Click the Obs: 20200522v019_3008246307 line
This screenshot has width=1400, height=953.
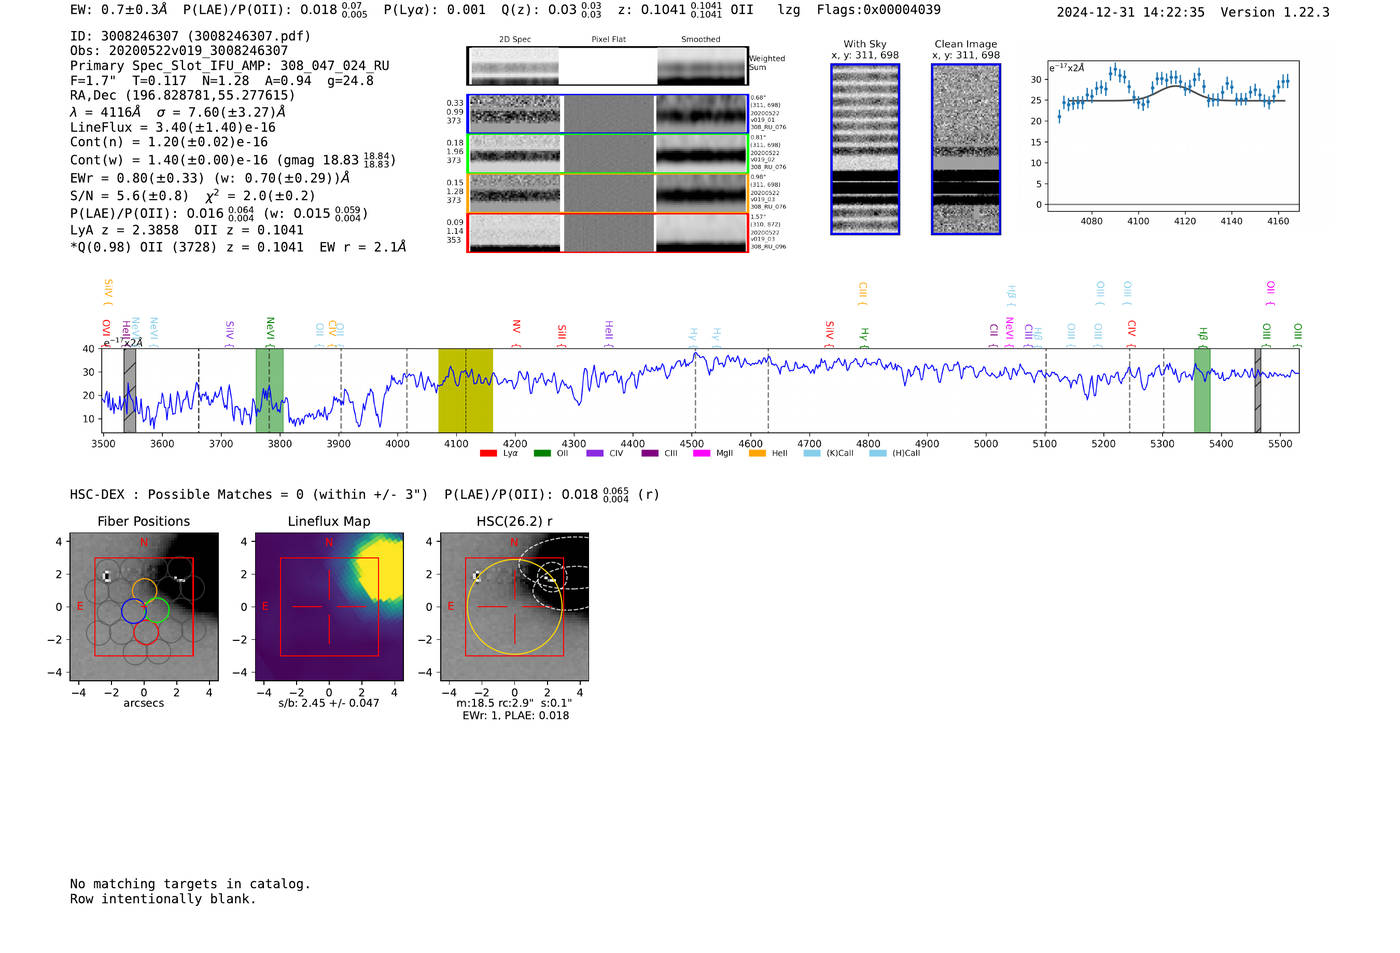[x=179, y=51]
